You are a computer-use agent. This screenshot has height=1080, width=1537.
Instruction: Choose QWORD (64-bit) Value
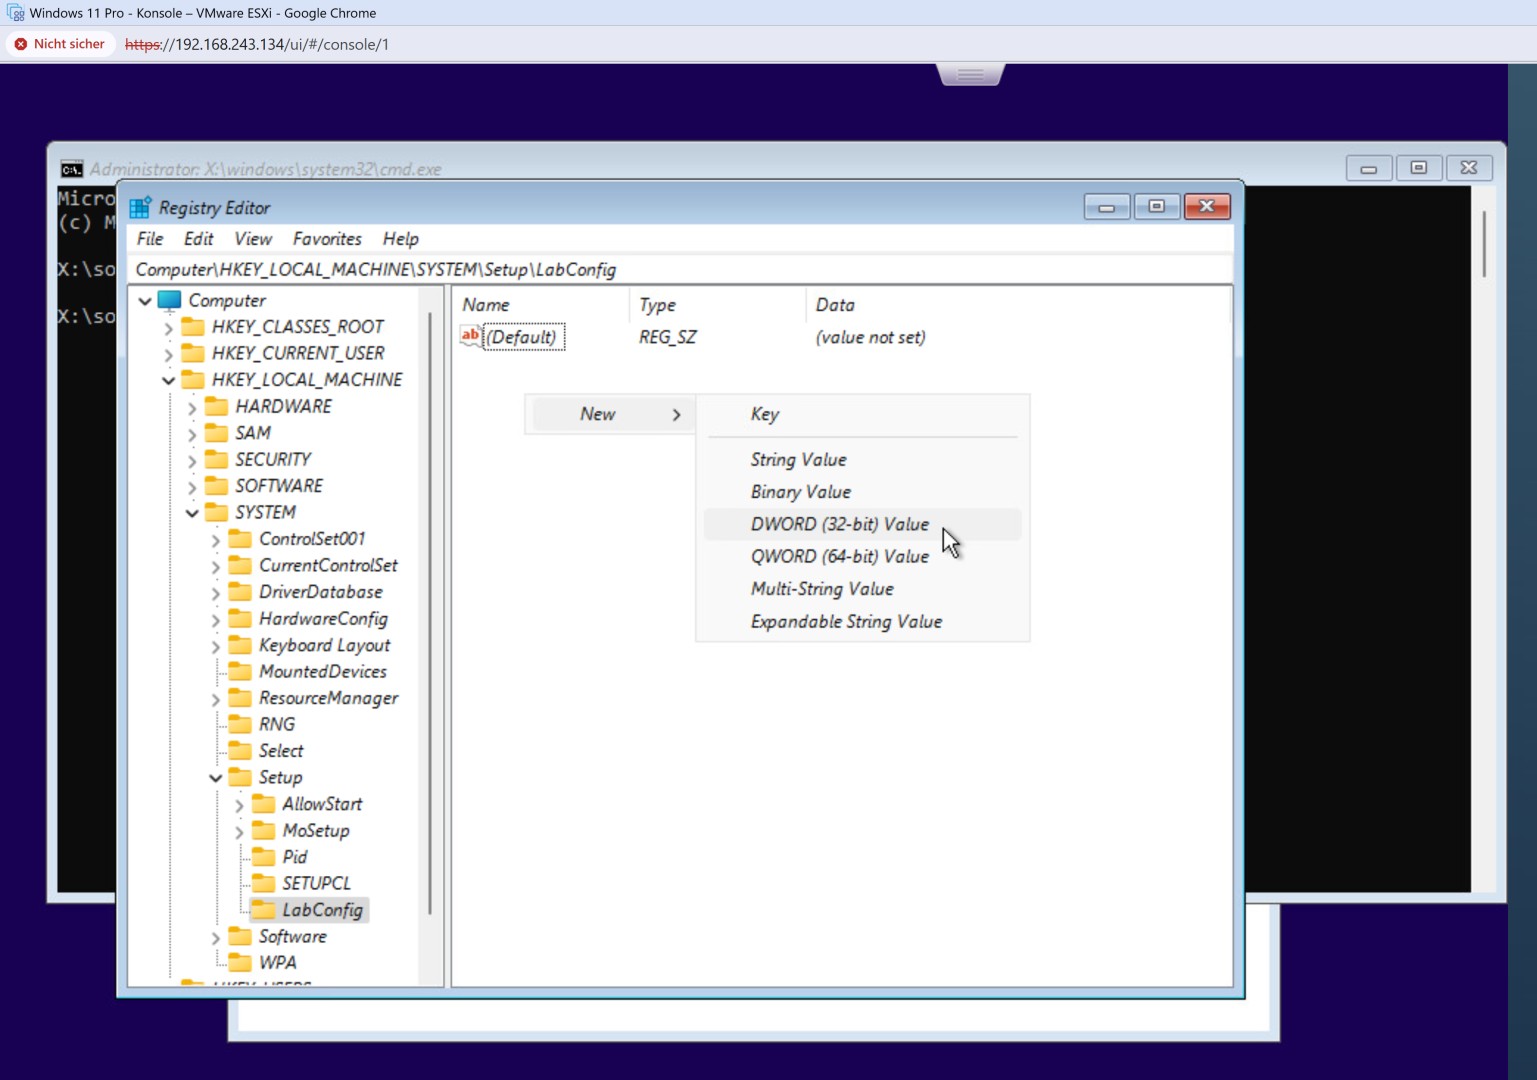862,557
